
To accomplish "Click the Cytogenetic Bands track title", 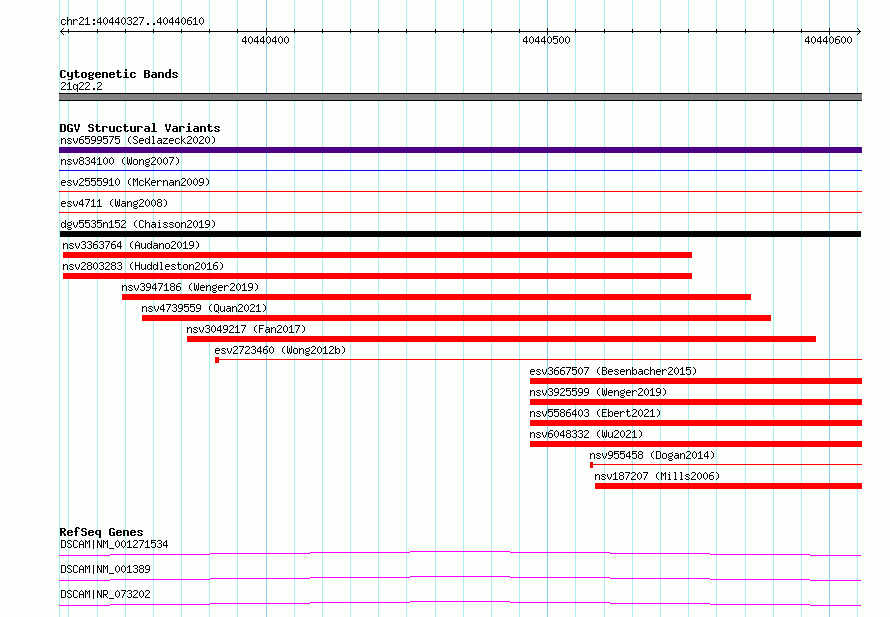I will [119, 74].
